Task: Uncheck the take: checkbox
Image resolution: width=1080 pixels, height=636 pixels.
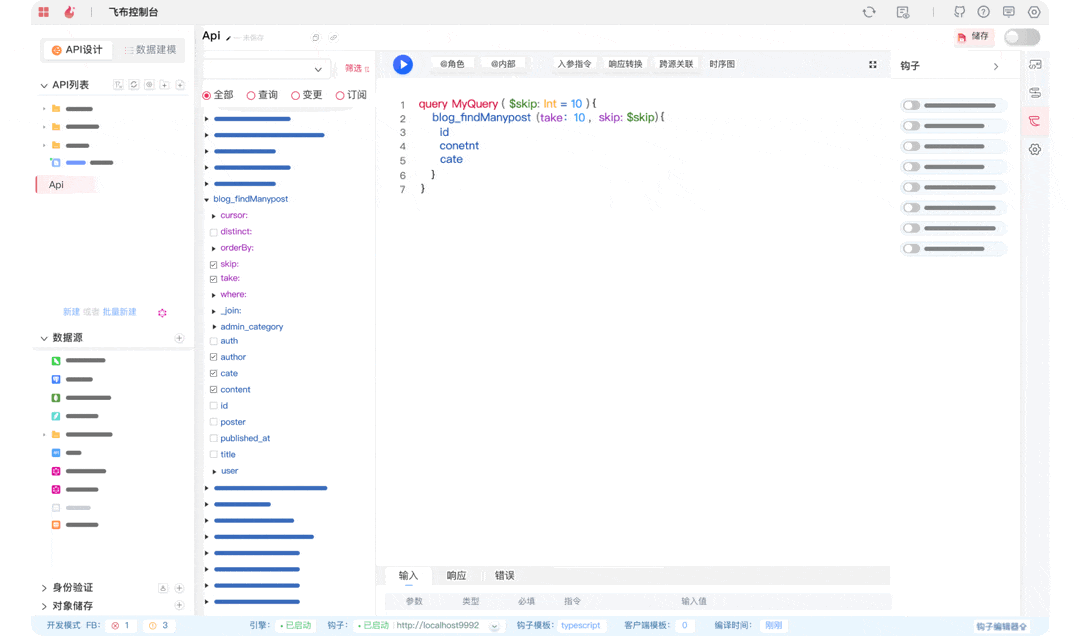Action: [214, 279]
